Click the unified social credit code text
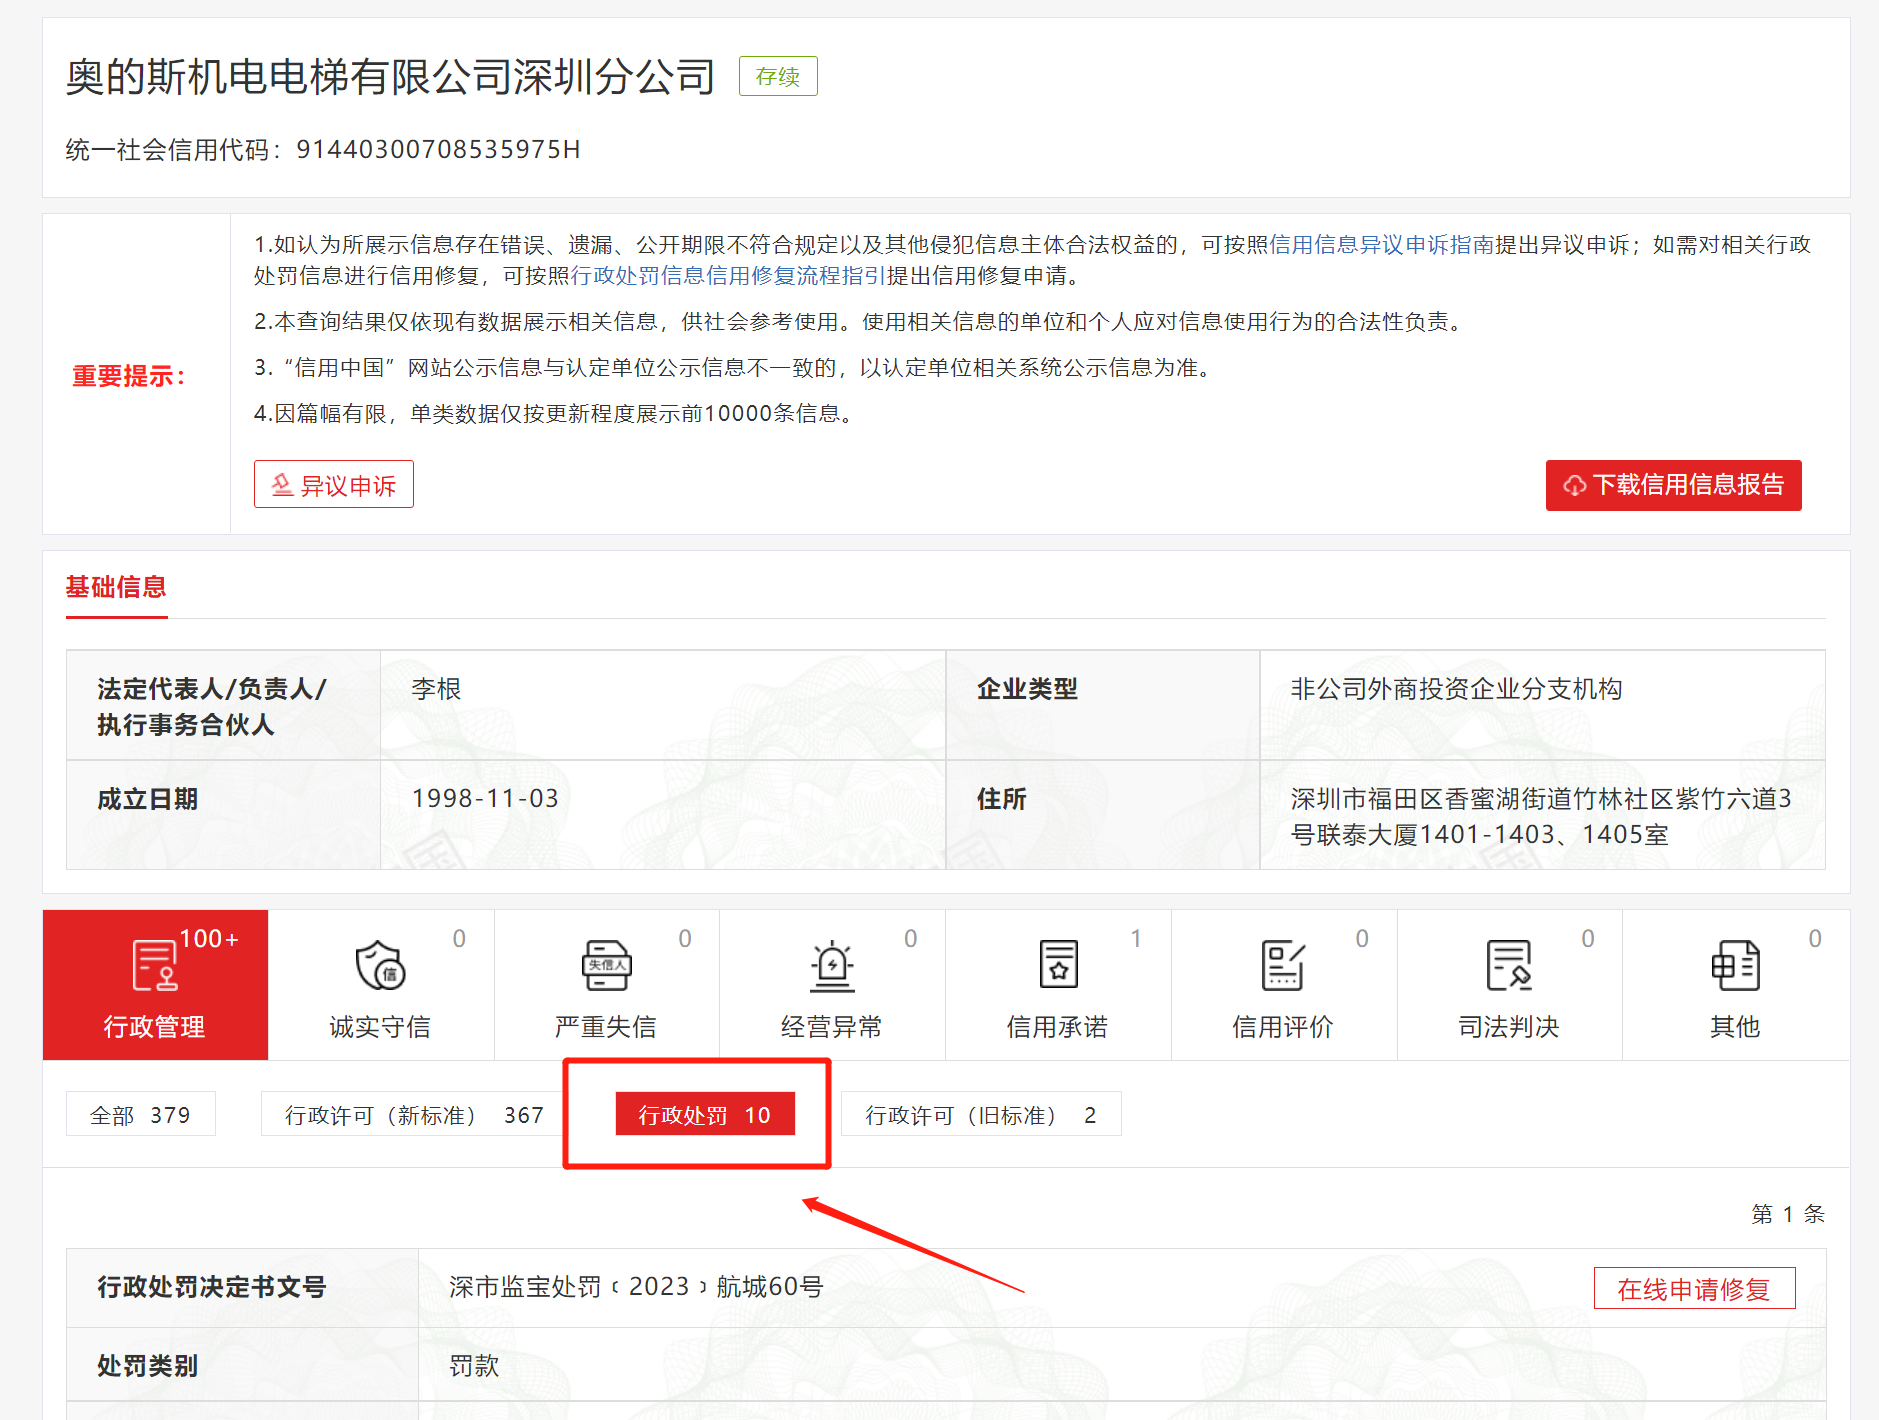 point(323,150)
